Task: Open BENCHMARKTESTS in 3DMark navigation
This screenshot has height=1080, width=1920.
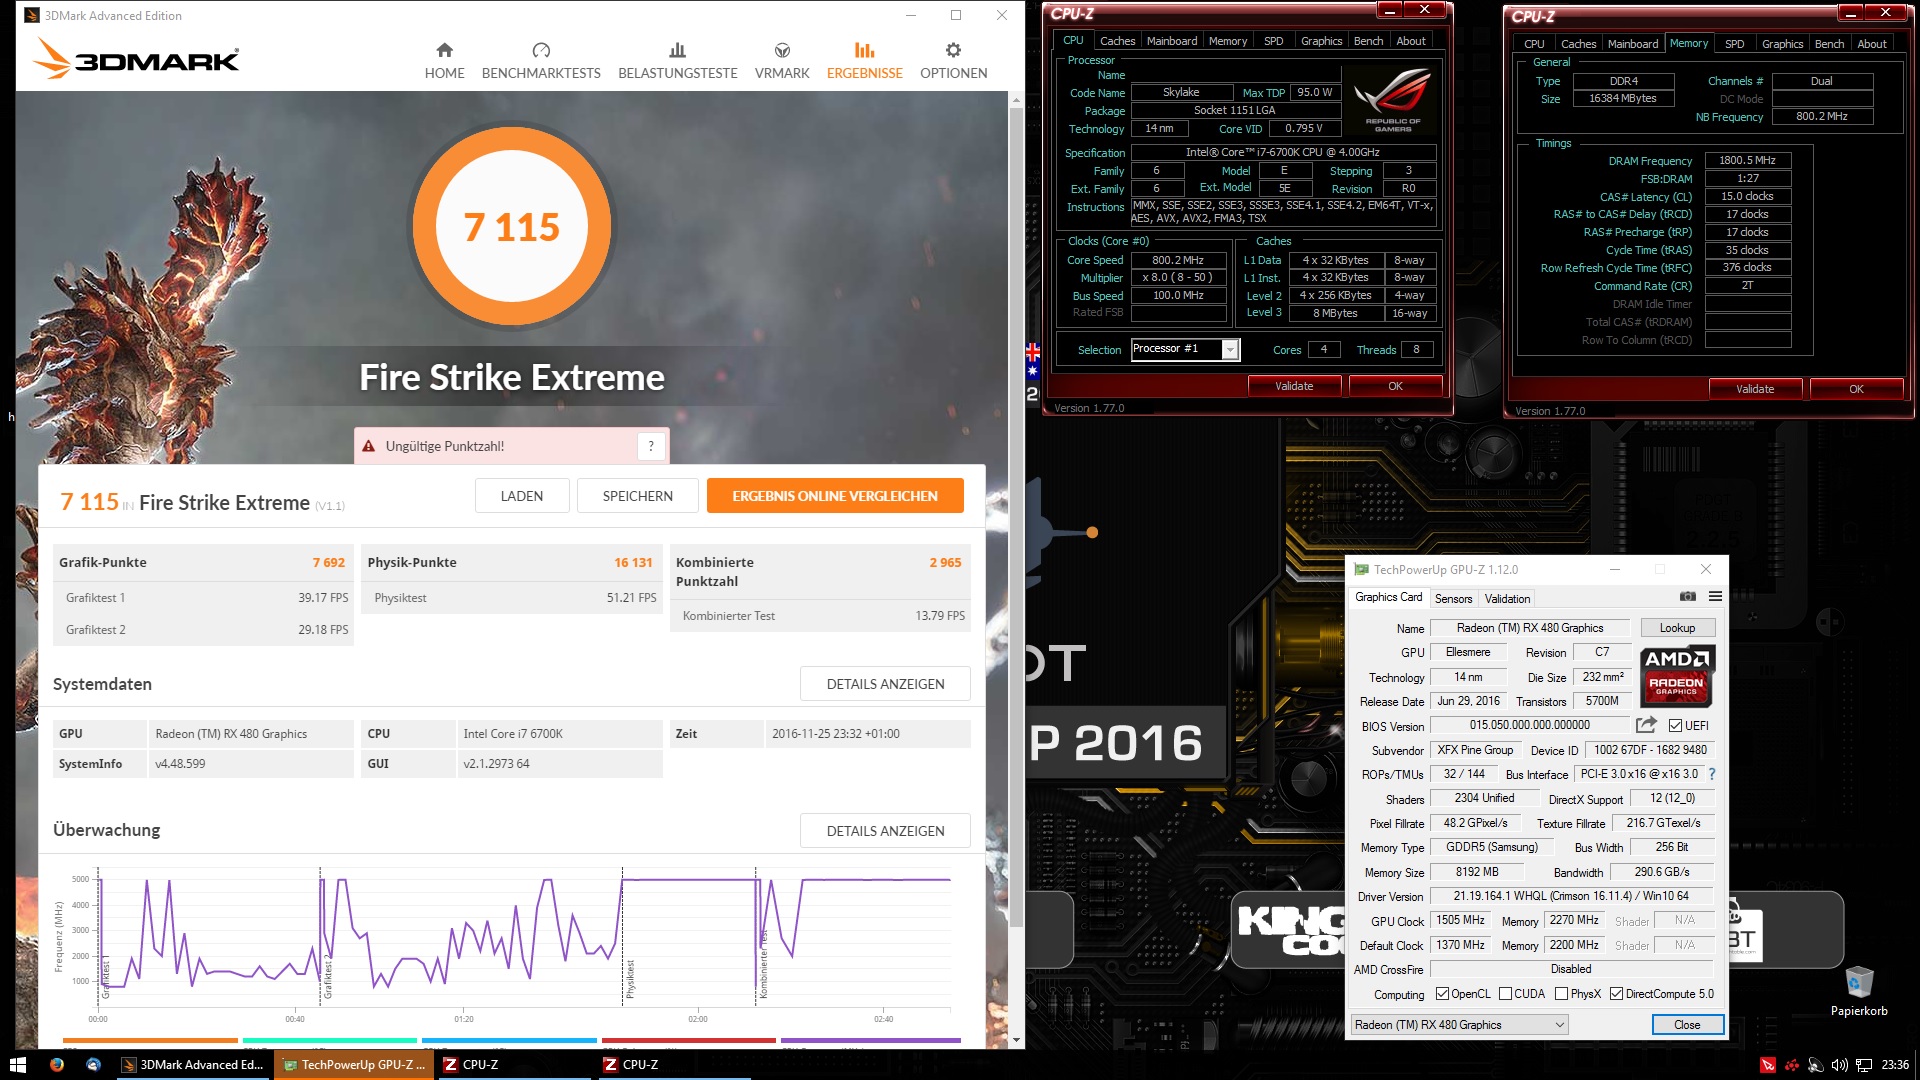Action: coord(541,61)
